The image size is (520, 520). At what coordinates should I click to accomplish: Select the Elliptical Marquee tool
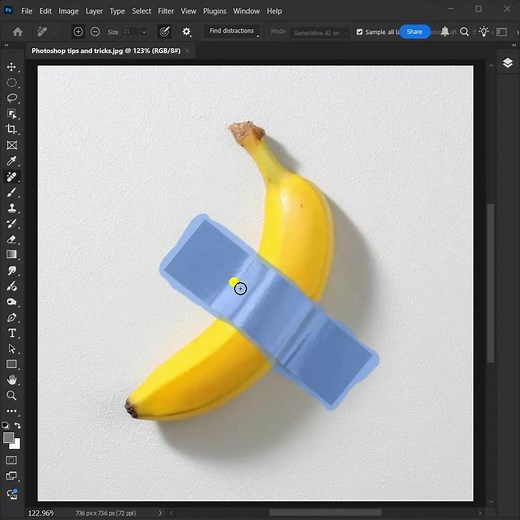(12, 83)
